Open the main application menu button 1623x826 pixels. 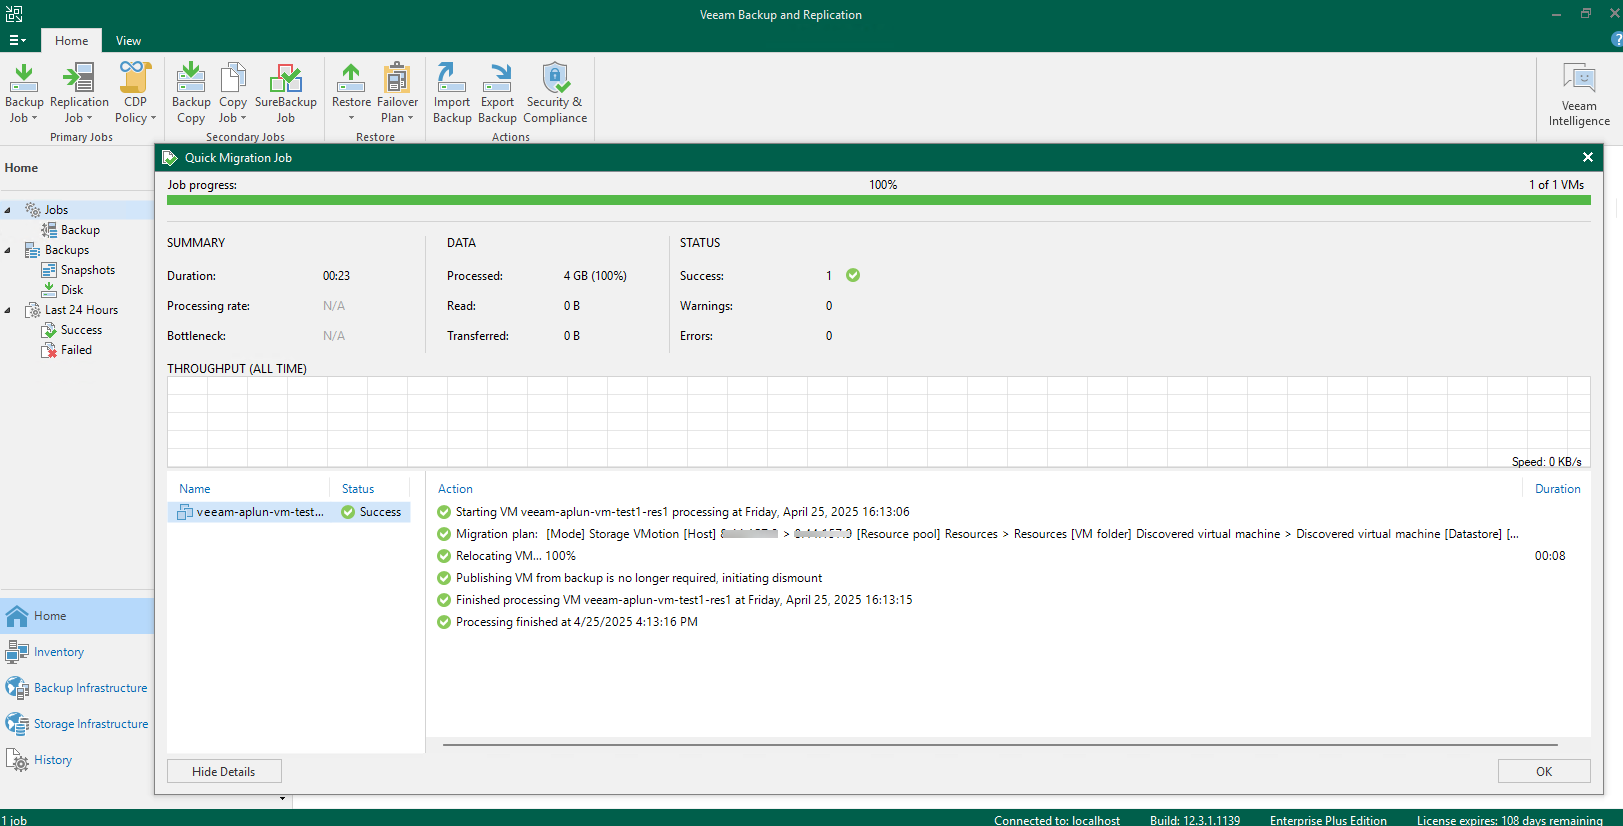coord(17,40)
